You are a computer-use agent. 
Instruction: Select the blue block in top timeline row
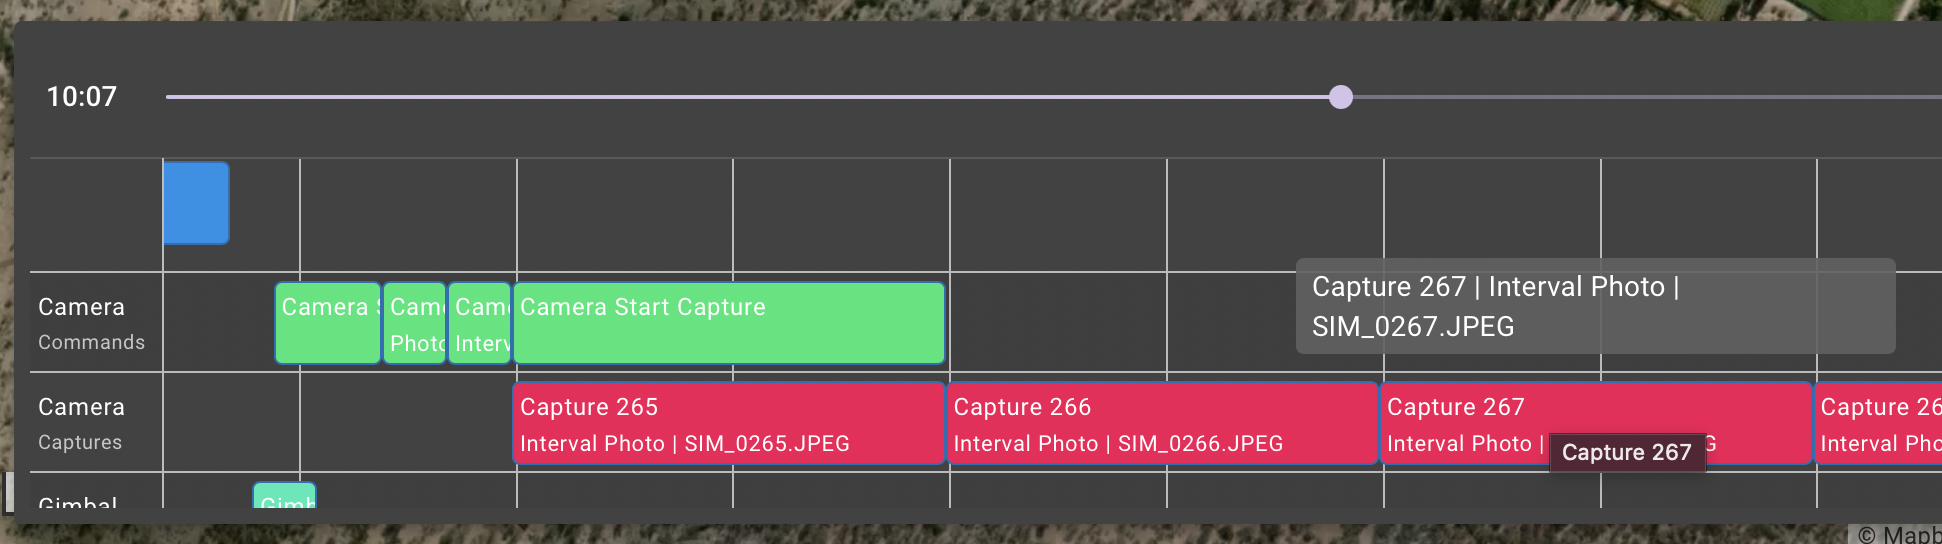coord(196,203)
